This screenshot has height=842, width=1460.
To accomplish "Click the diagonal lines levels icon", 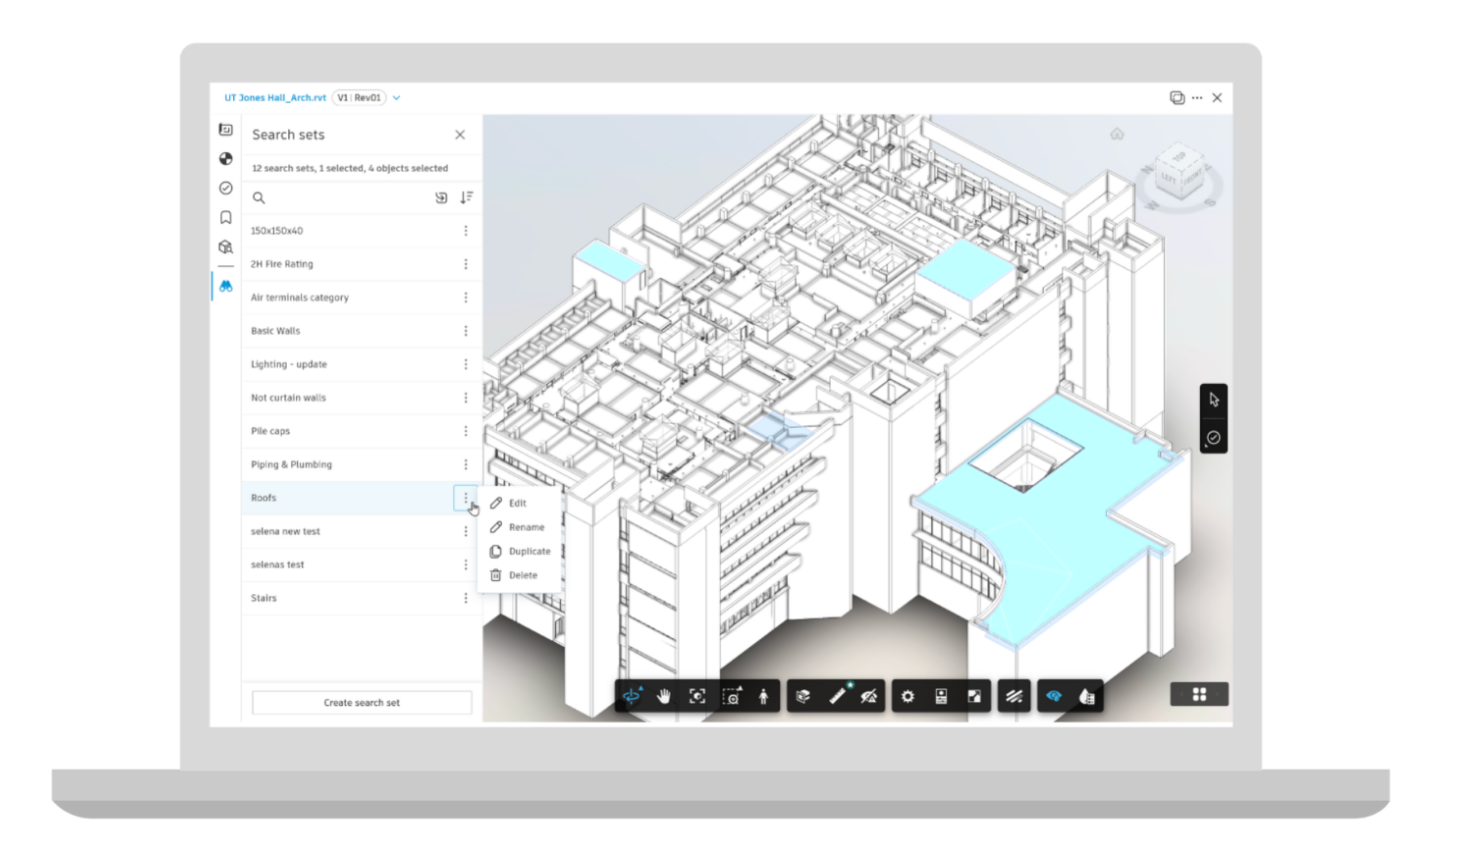I will pyautogui.click(x=1014, y=696).
